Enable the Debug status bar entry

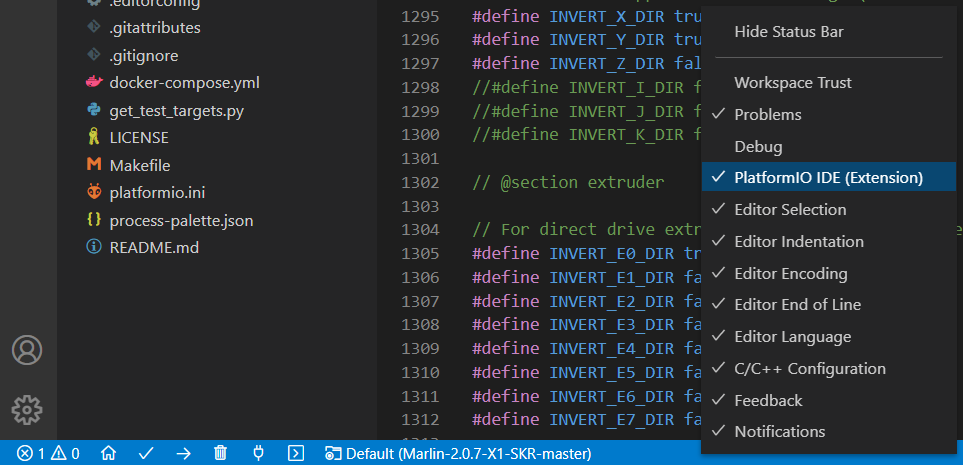point(758,146)
